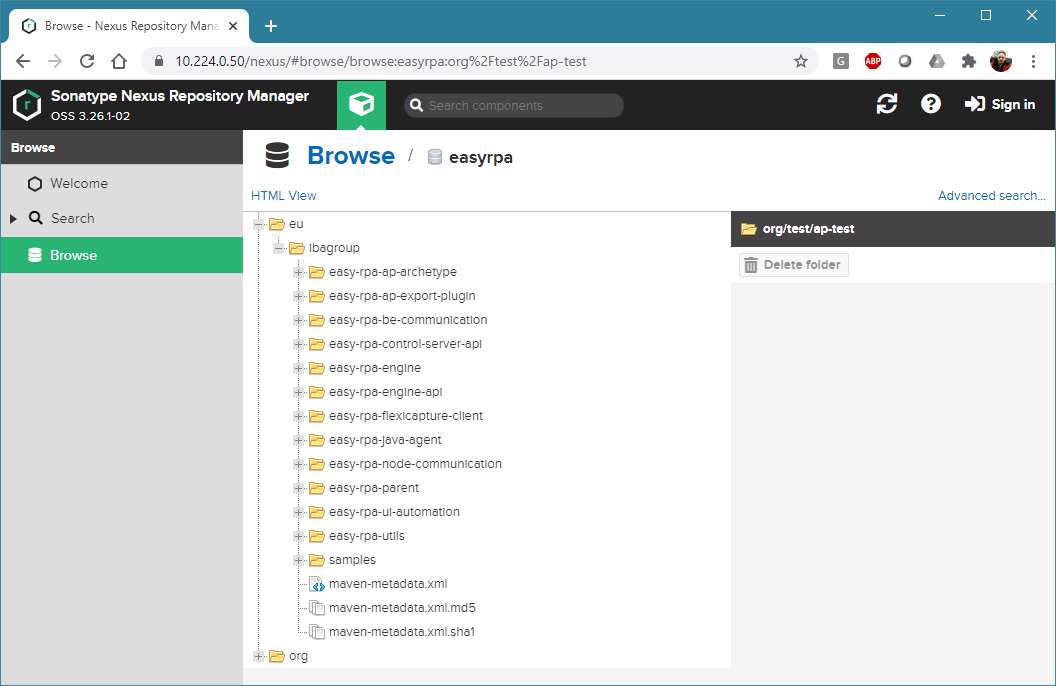
Task: Click the AdBlock Plus extension icon
Action: point(872,61)
